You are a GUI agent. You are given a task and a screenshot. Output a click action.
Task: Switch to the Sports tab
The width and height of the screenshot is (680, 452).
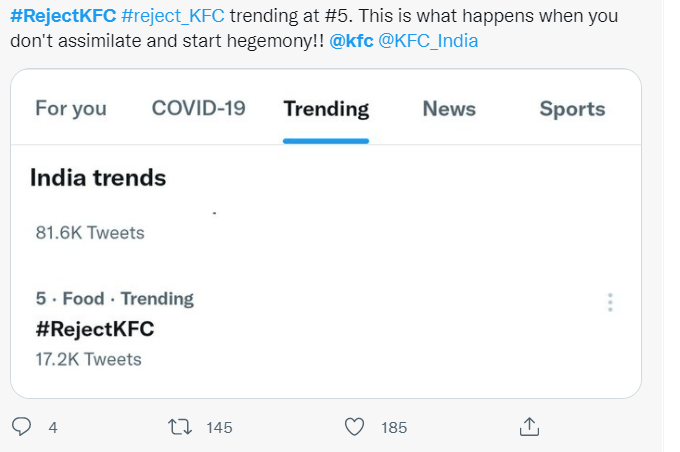point(572,109)
